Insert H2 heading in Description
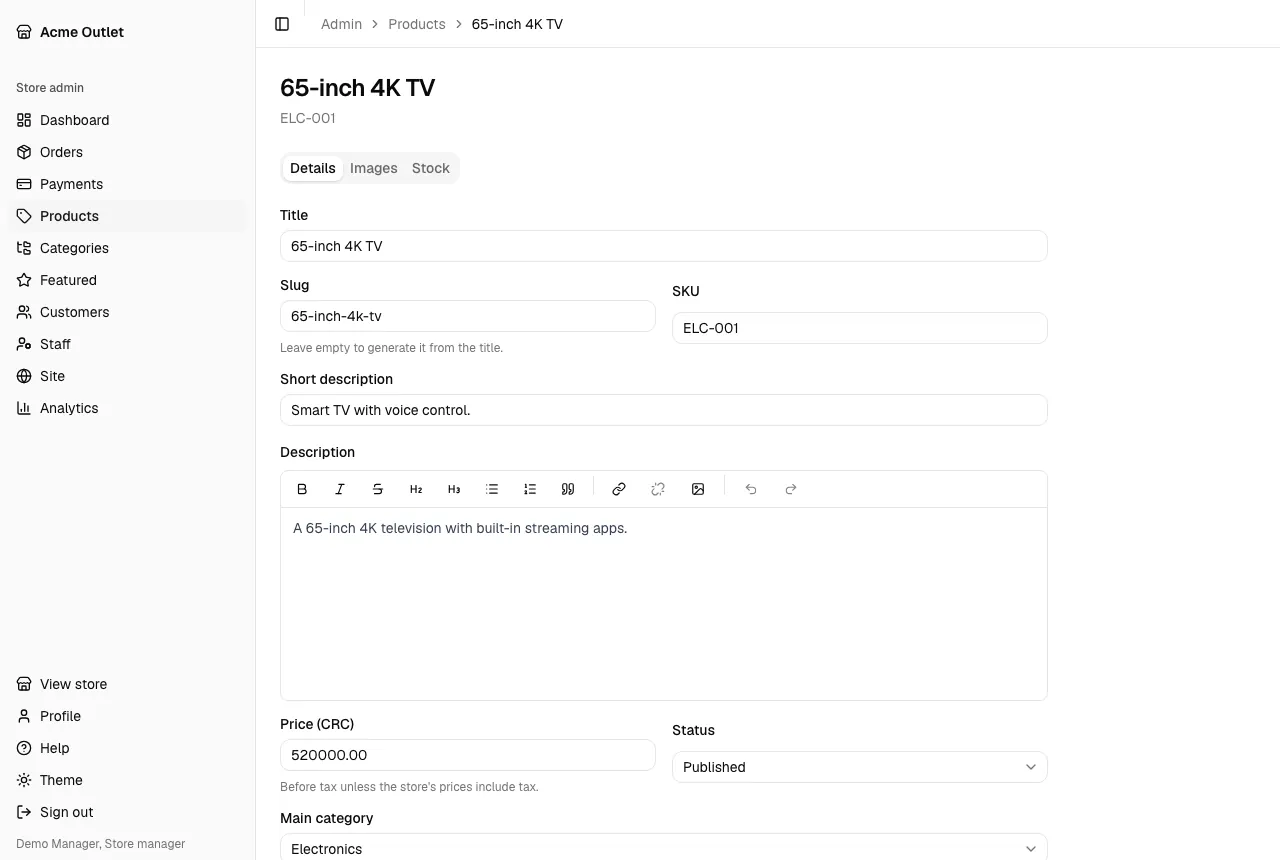 pos(416,489)
